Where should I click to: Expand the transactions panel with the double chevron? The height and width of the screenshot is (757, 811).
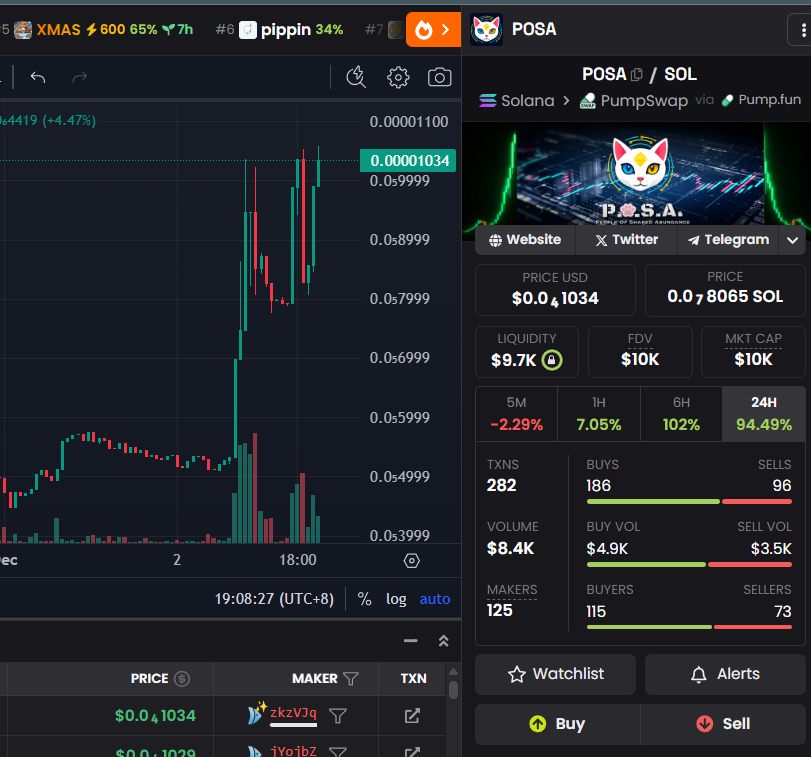pos(443,641)
